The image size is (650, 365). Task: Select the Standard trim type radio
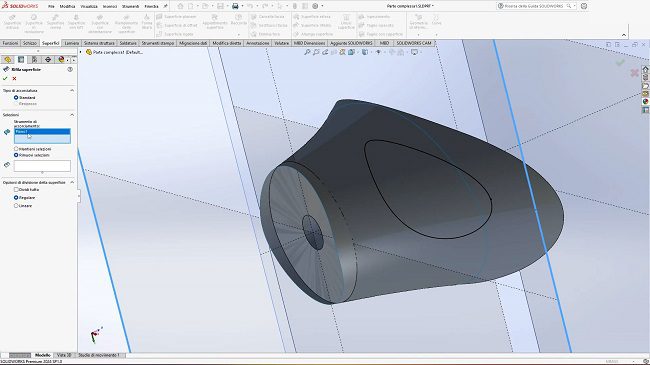coord(16,97)
